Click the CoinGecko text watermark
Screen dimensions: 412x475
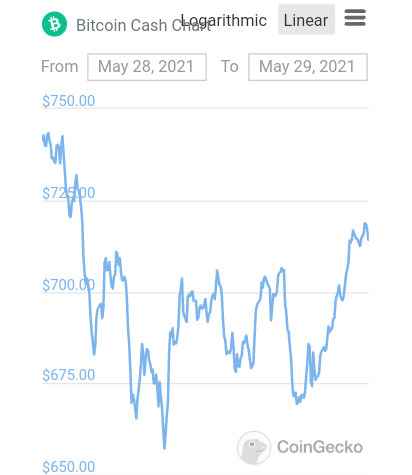(x=320, y=447)
